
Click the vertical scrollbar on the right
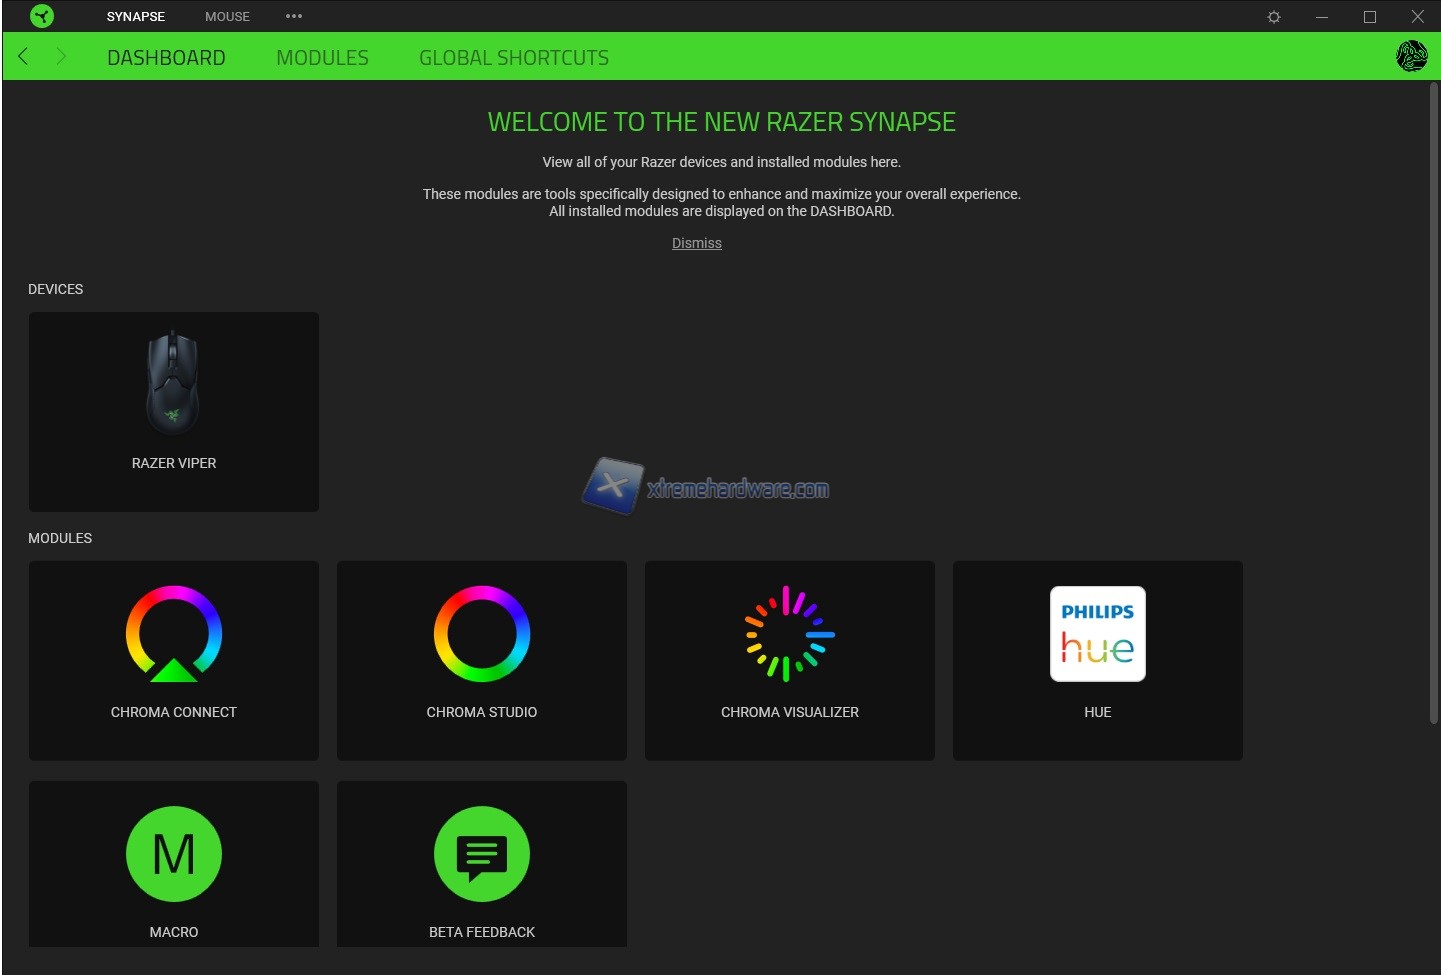[x=1433, y=400]
